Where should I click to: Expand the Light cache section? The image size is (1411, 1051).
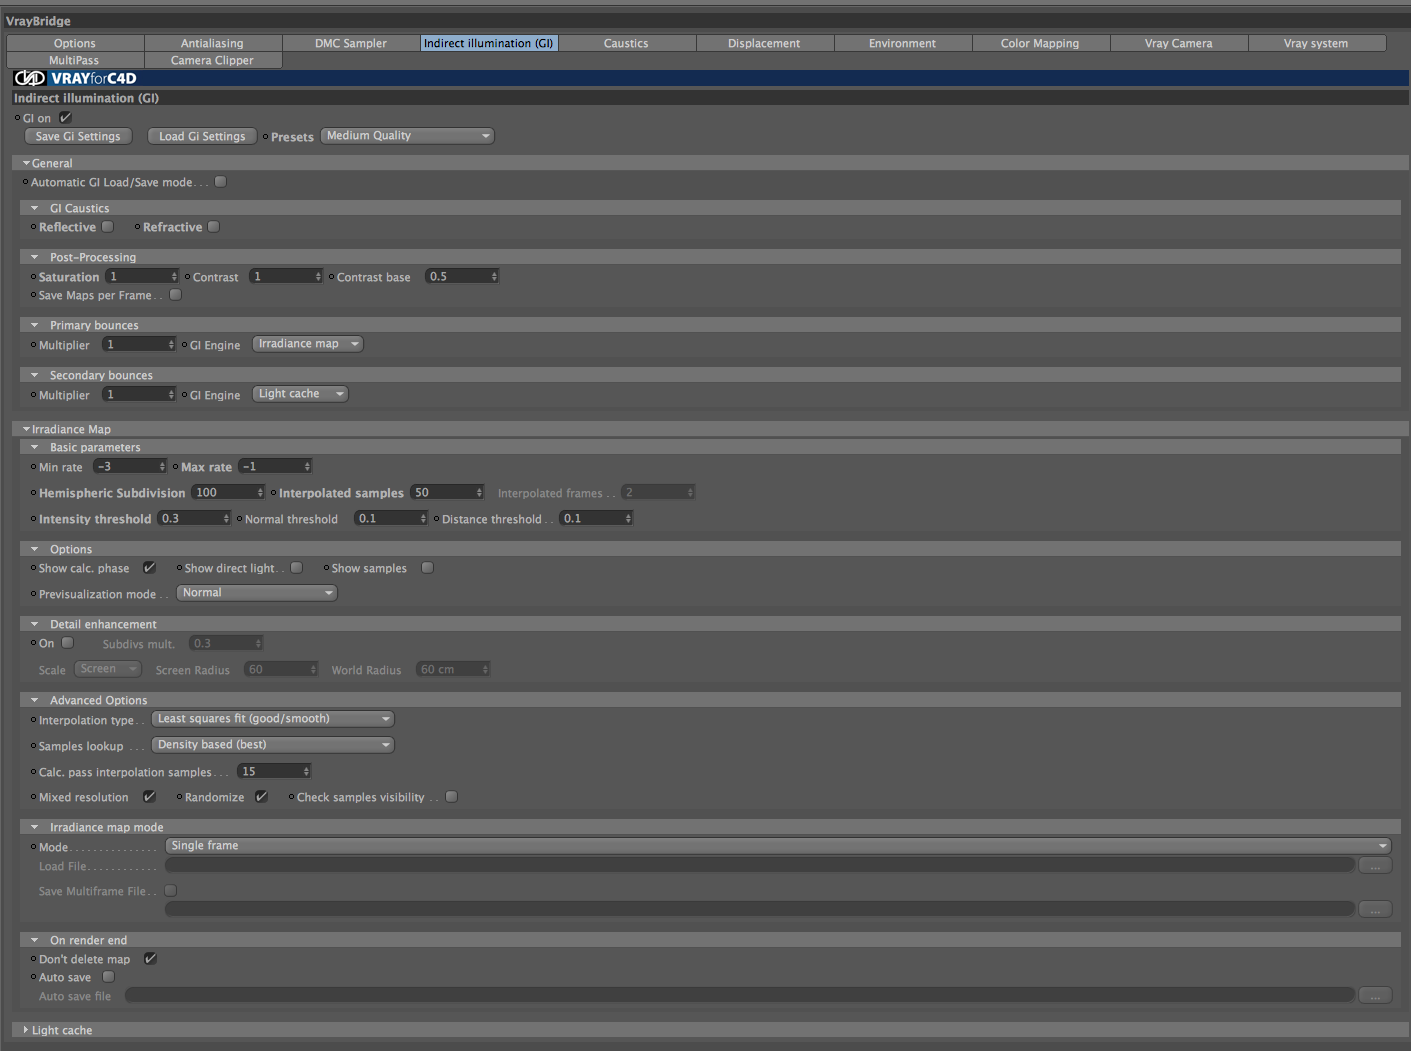pyautogui.click(x=26, y=1030)
